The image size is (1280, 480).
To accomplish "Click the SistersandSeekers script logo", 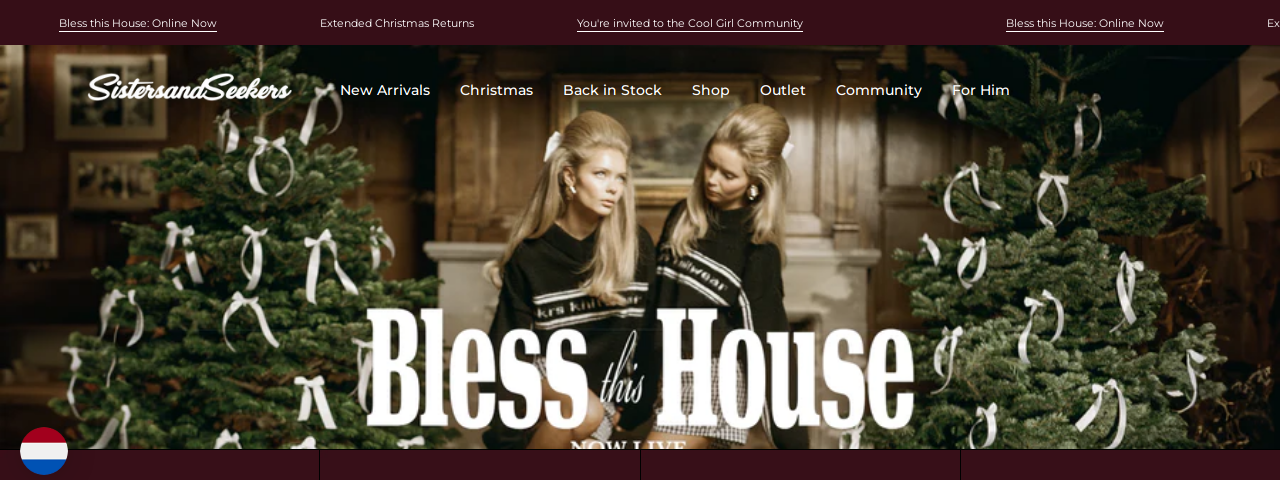I will (x=189, y=88).
